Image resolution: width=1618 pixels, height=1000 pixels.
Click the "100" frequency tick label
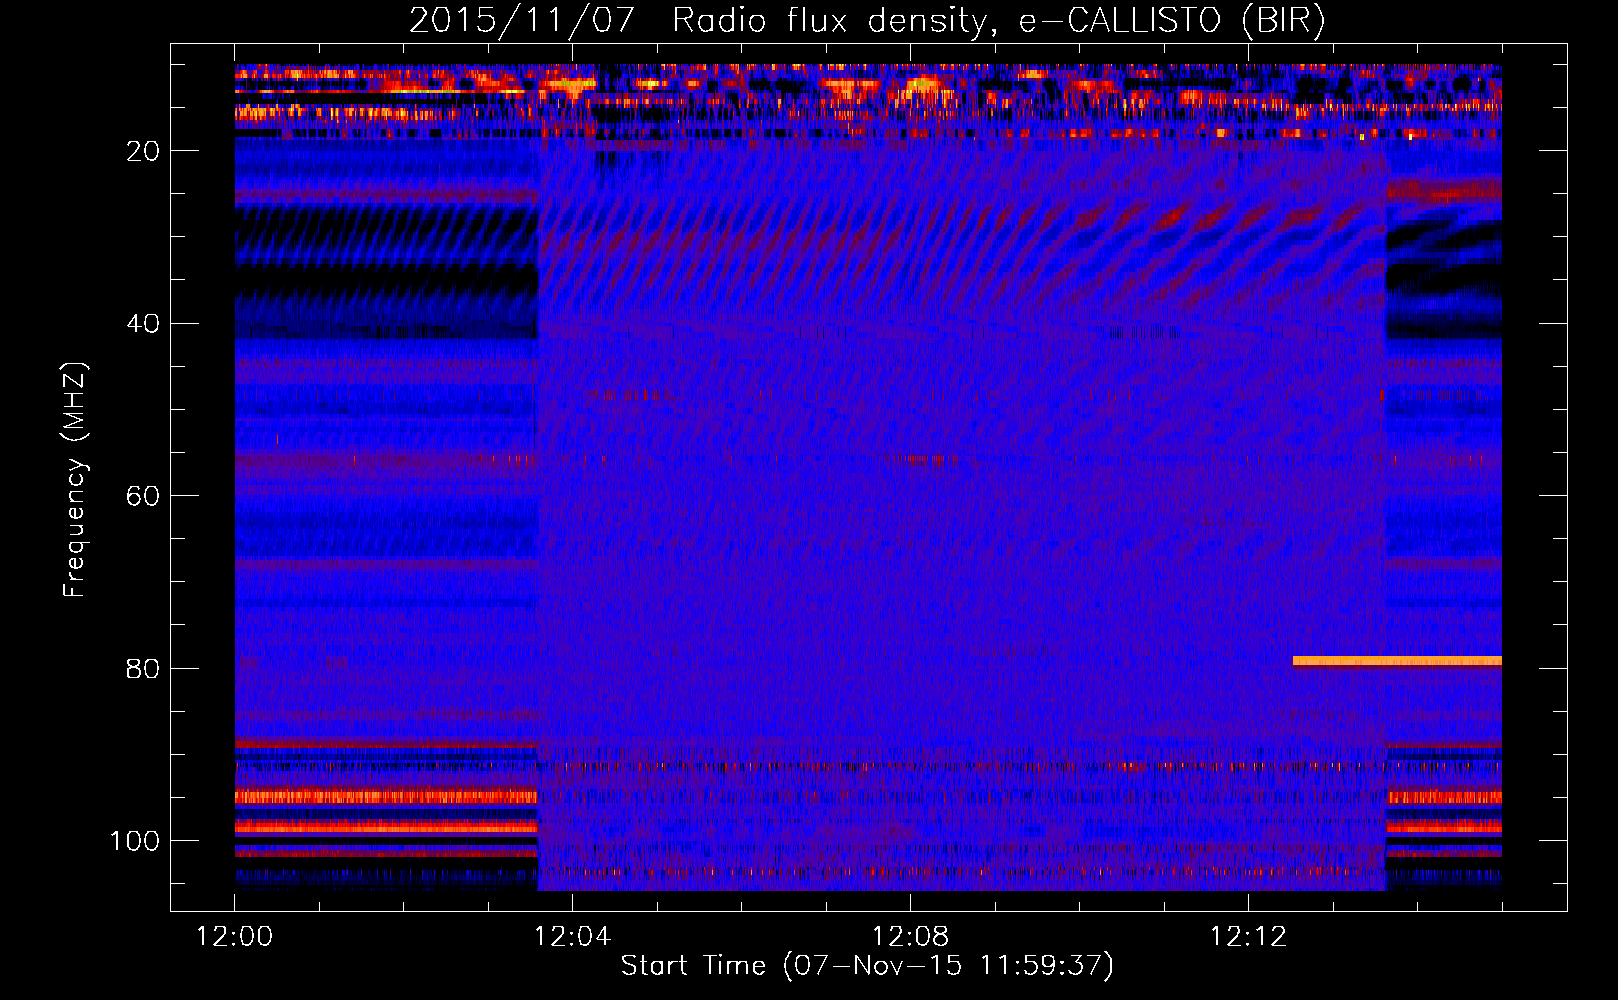click(135, 841)
